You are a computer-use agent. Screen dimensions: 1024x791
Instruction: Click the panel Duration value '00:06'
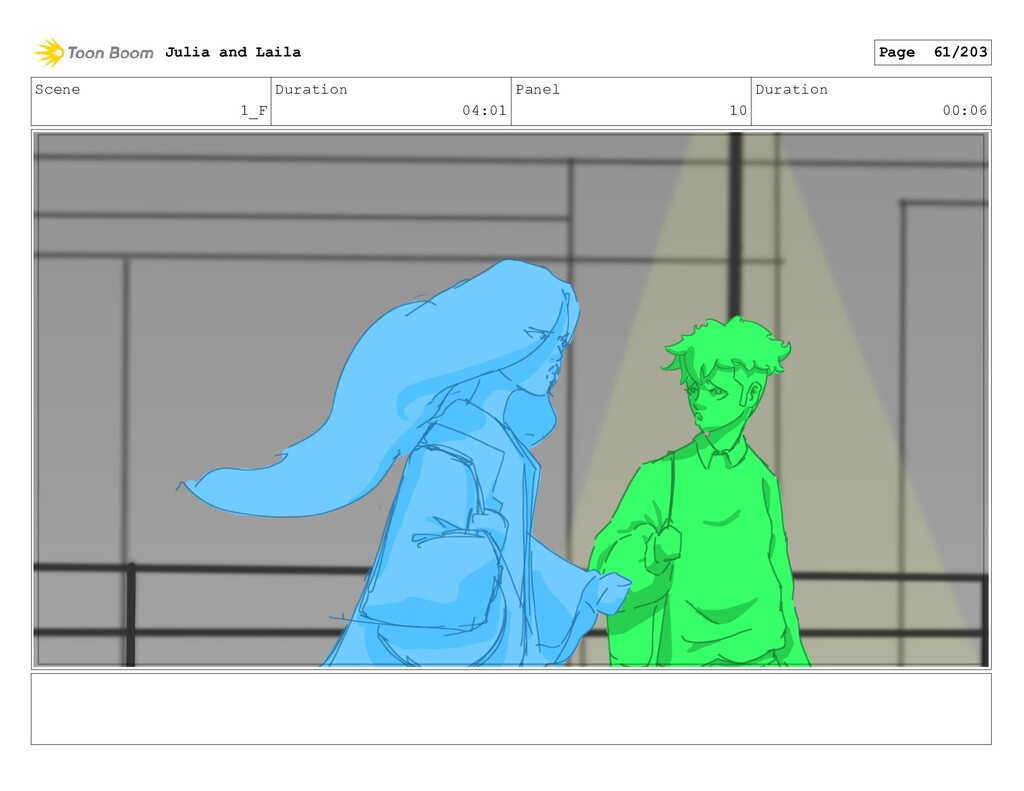[965, 110]
